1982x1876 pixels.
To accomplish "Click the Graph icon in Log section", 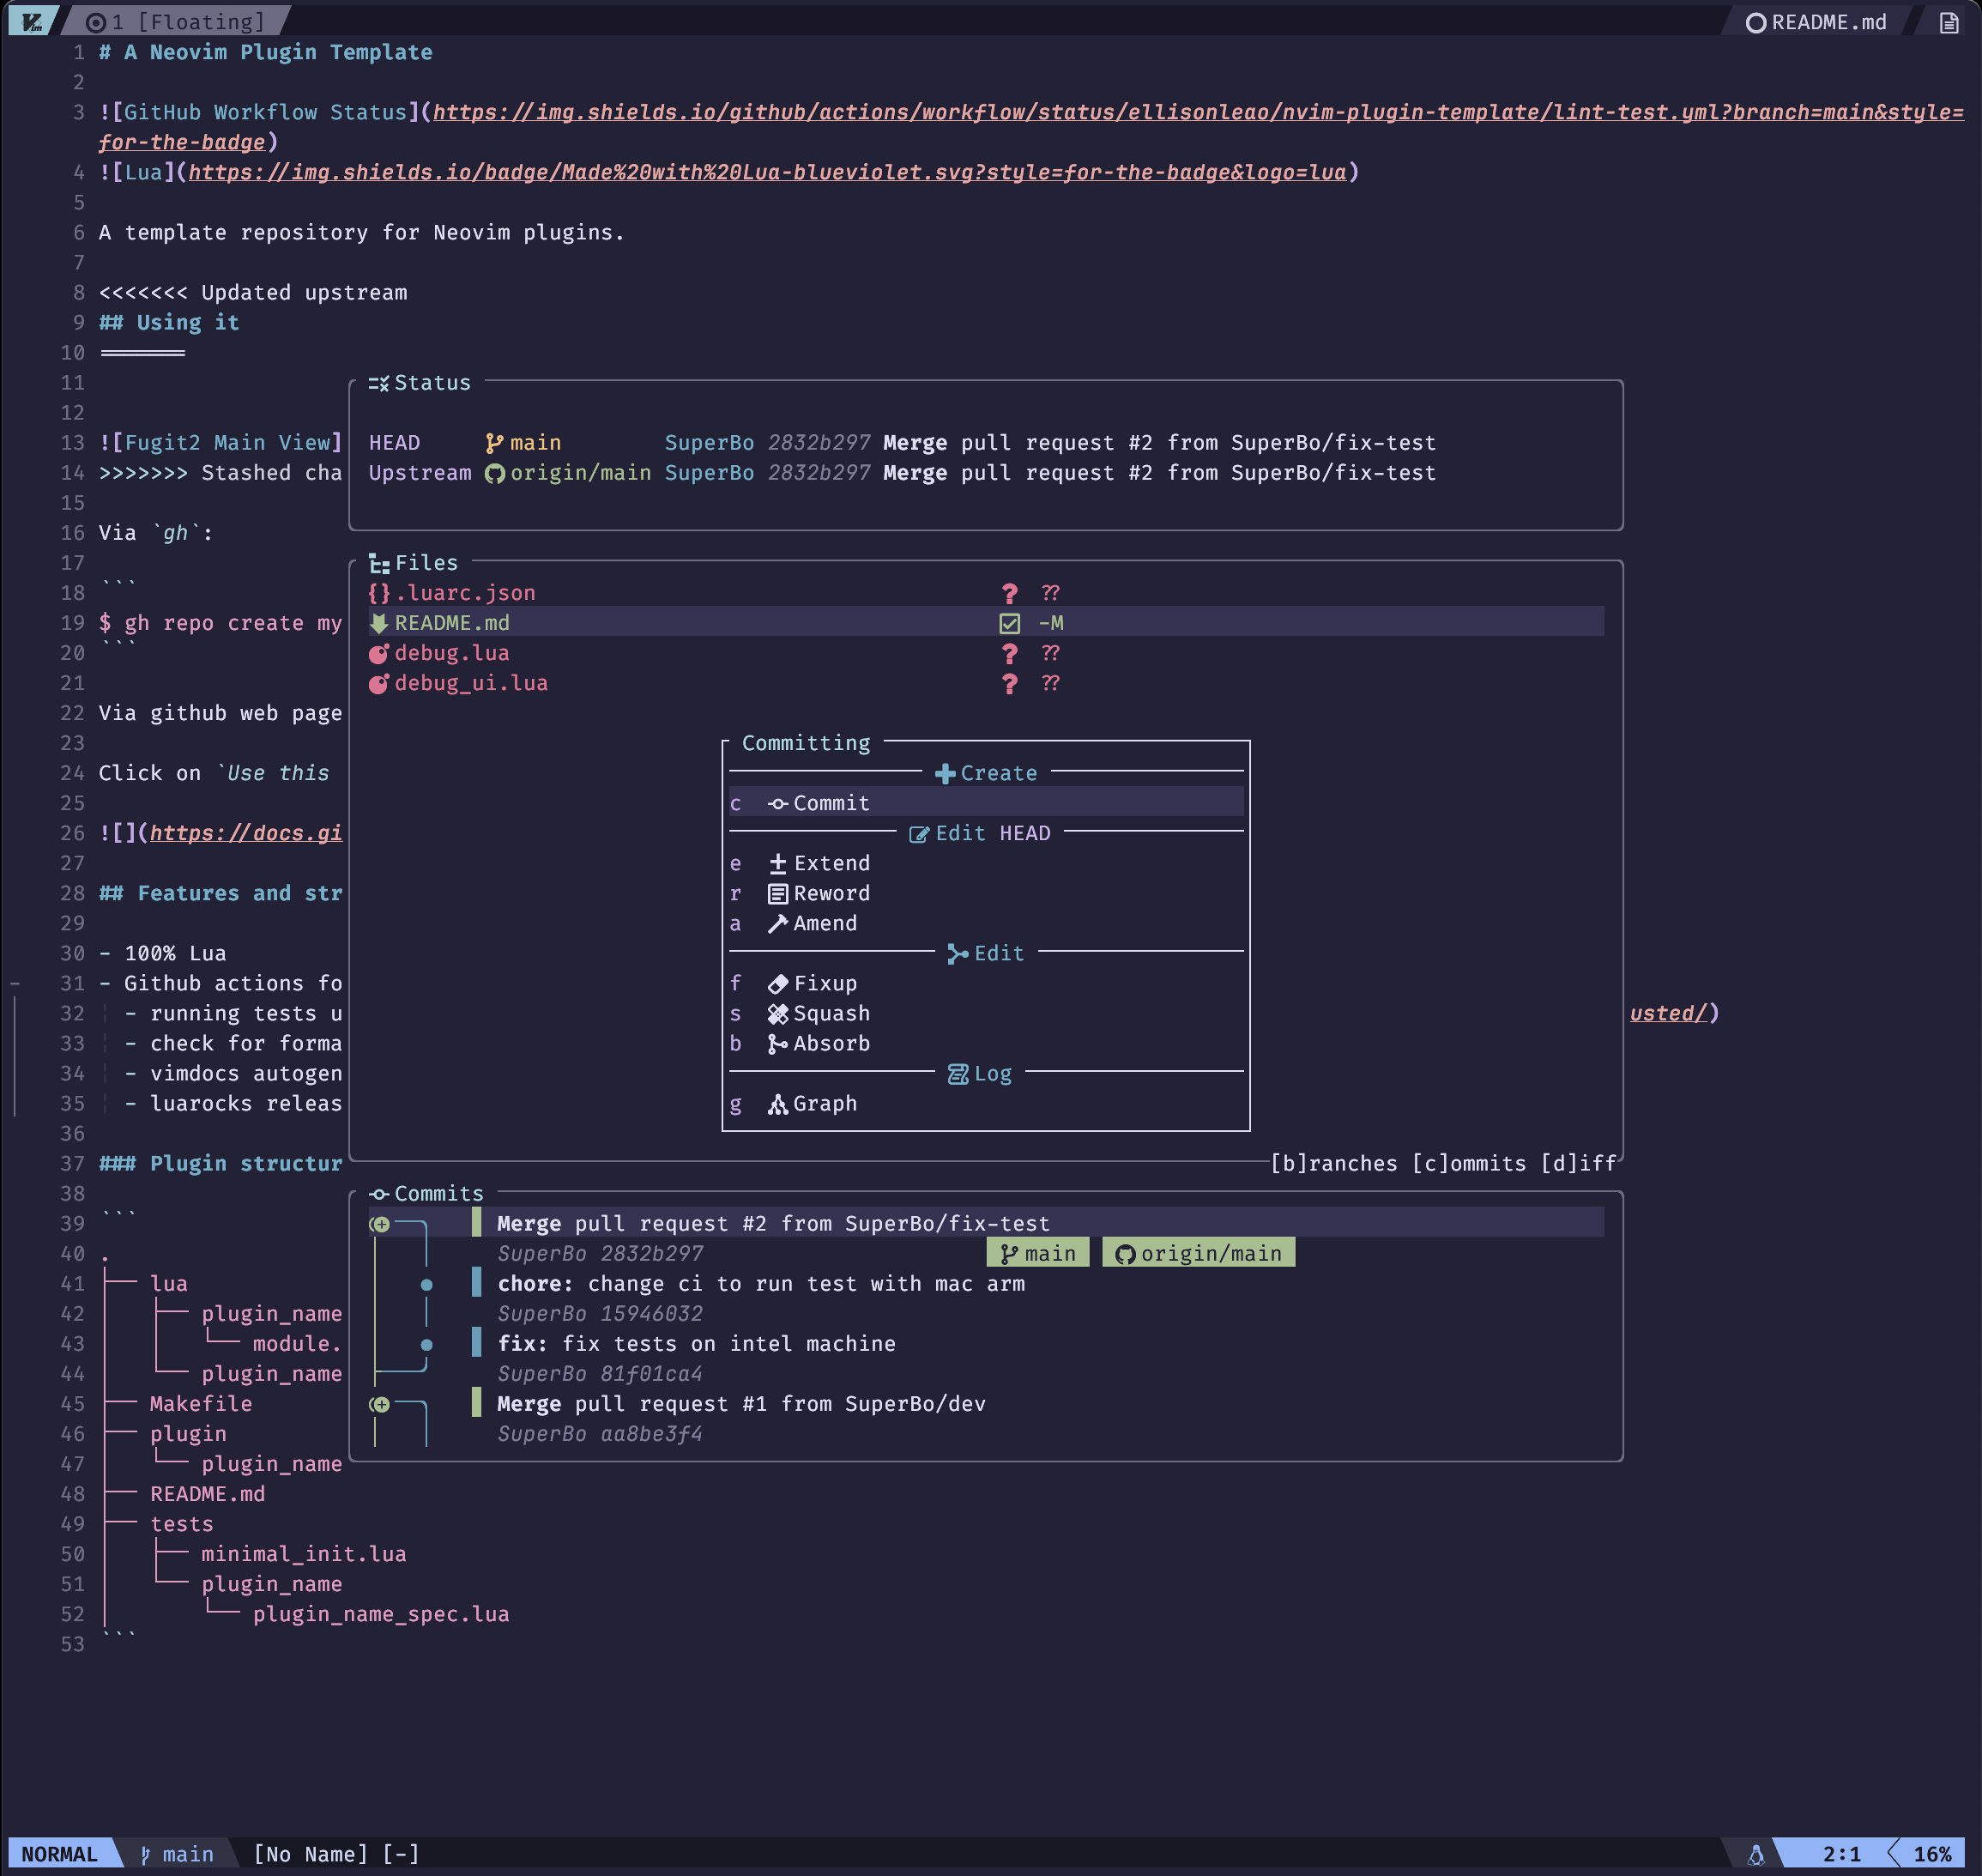I will (777, 1104).
